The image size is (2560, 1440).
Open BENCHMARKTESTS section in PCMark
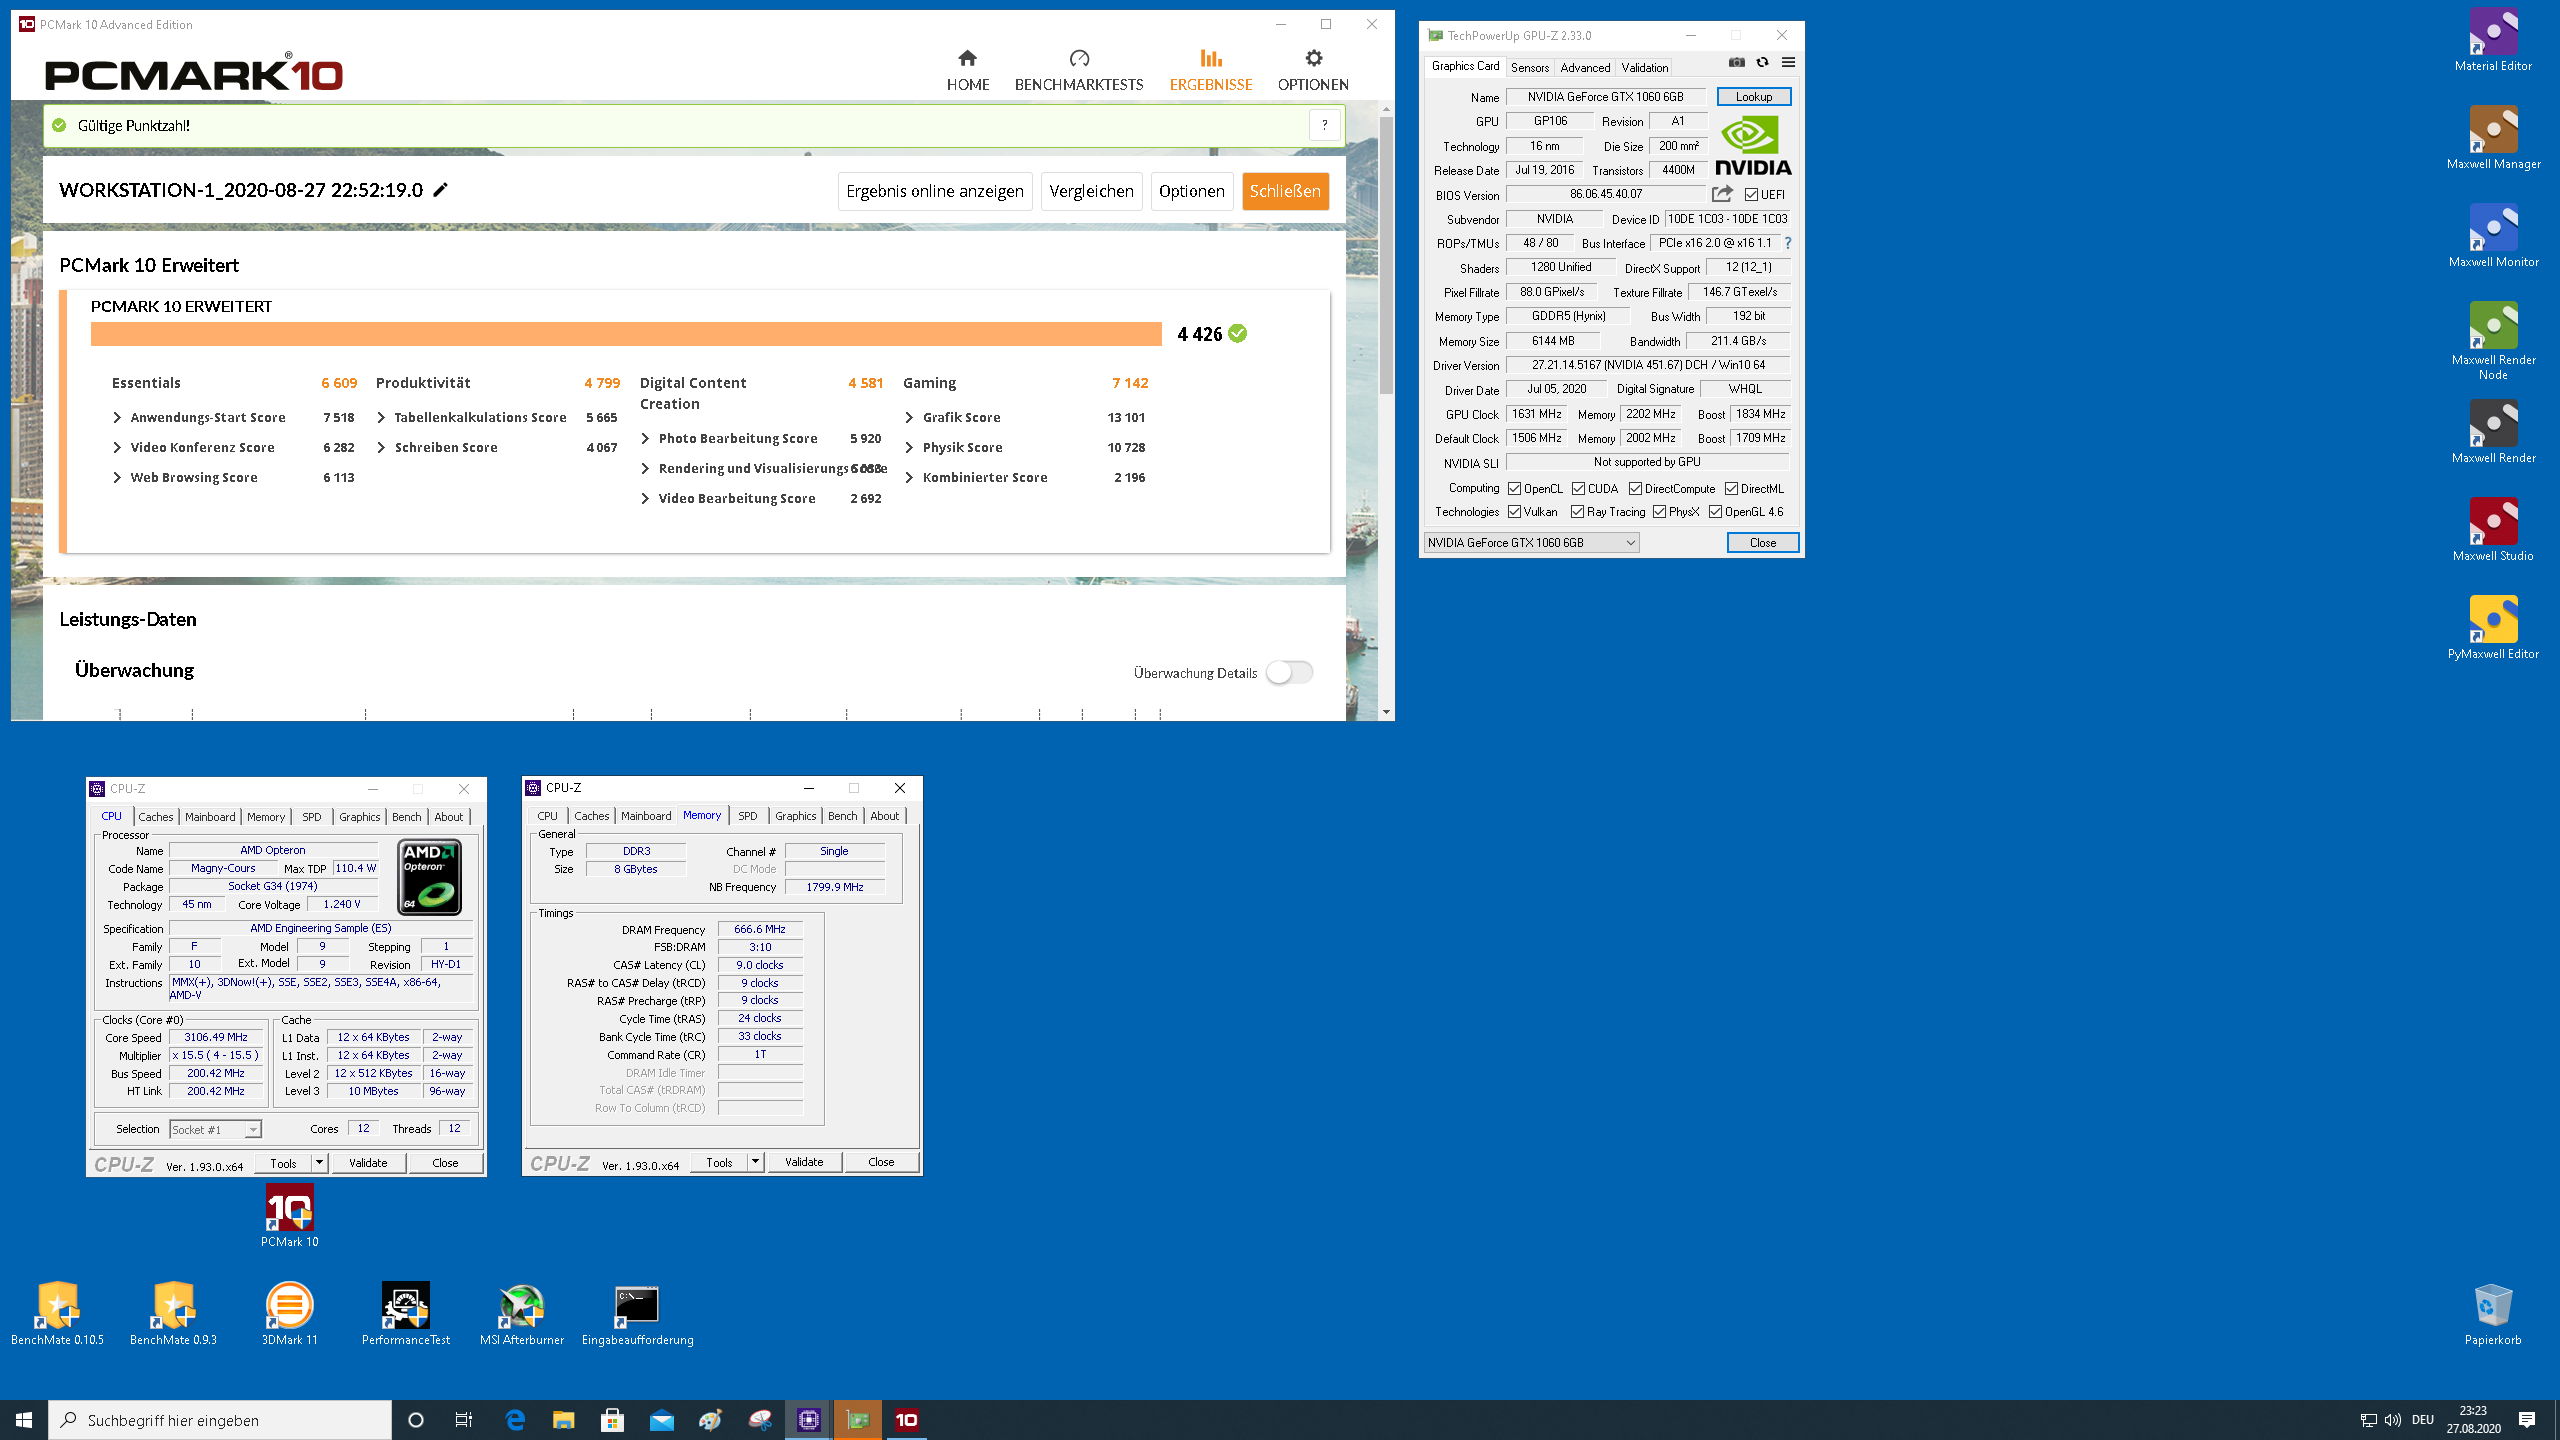coord(1079,70)
